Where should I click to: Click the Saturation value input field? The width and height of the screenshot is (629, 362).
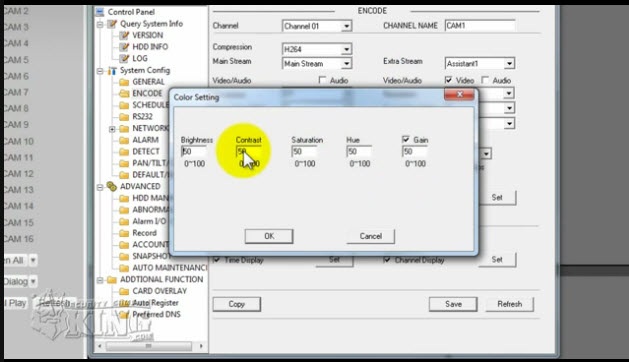point(304,151)
